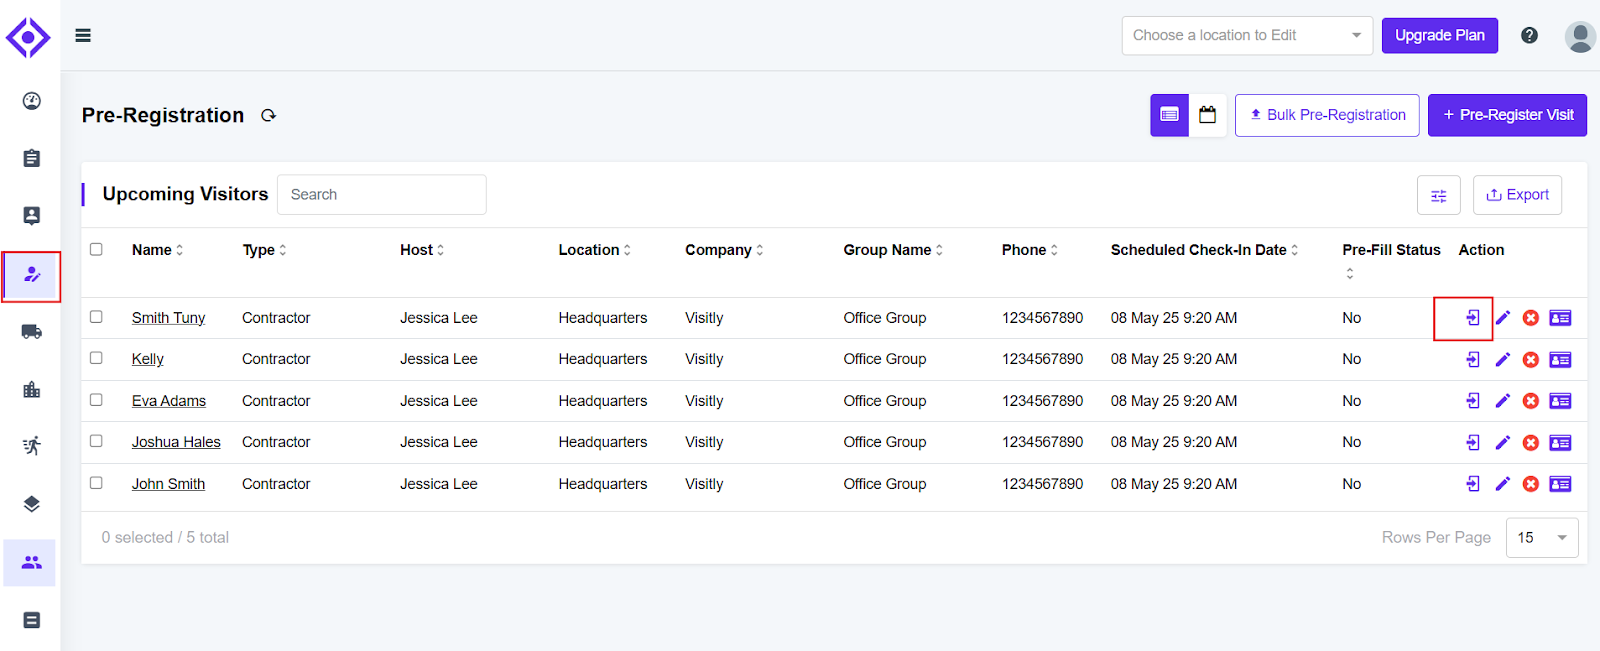Tick the John Smith row checkbox
The width and height of the screenshot is (1600, 651).
[96, 483]
